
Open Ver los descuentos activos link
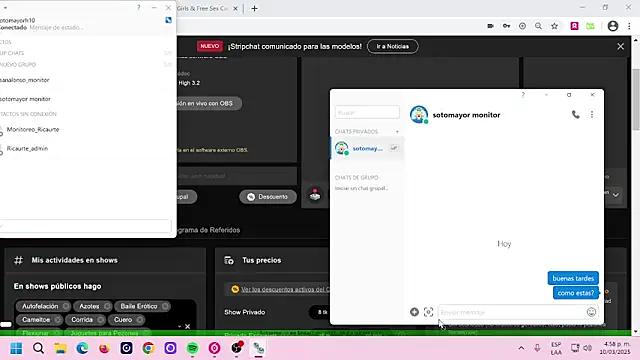(x=284, y=289)
